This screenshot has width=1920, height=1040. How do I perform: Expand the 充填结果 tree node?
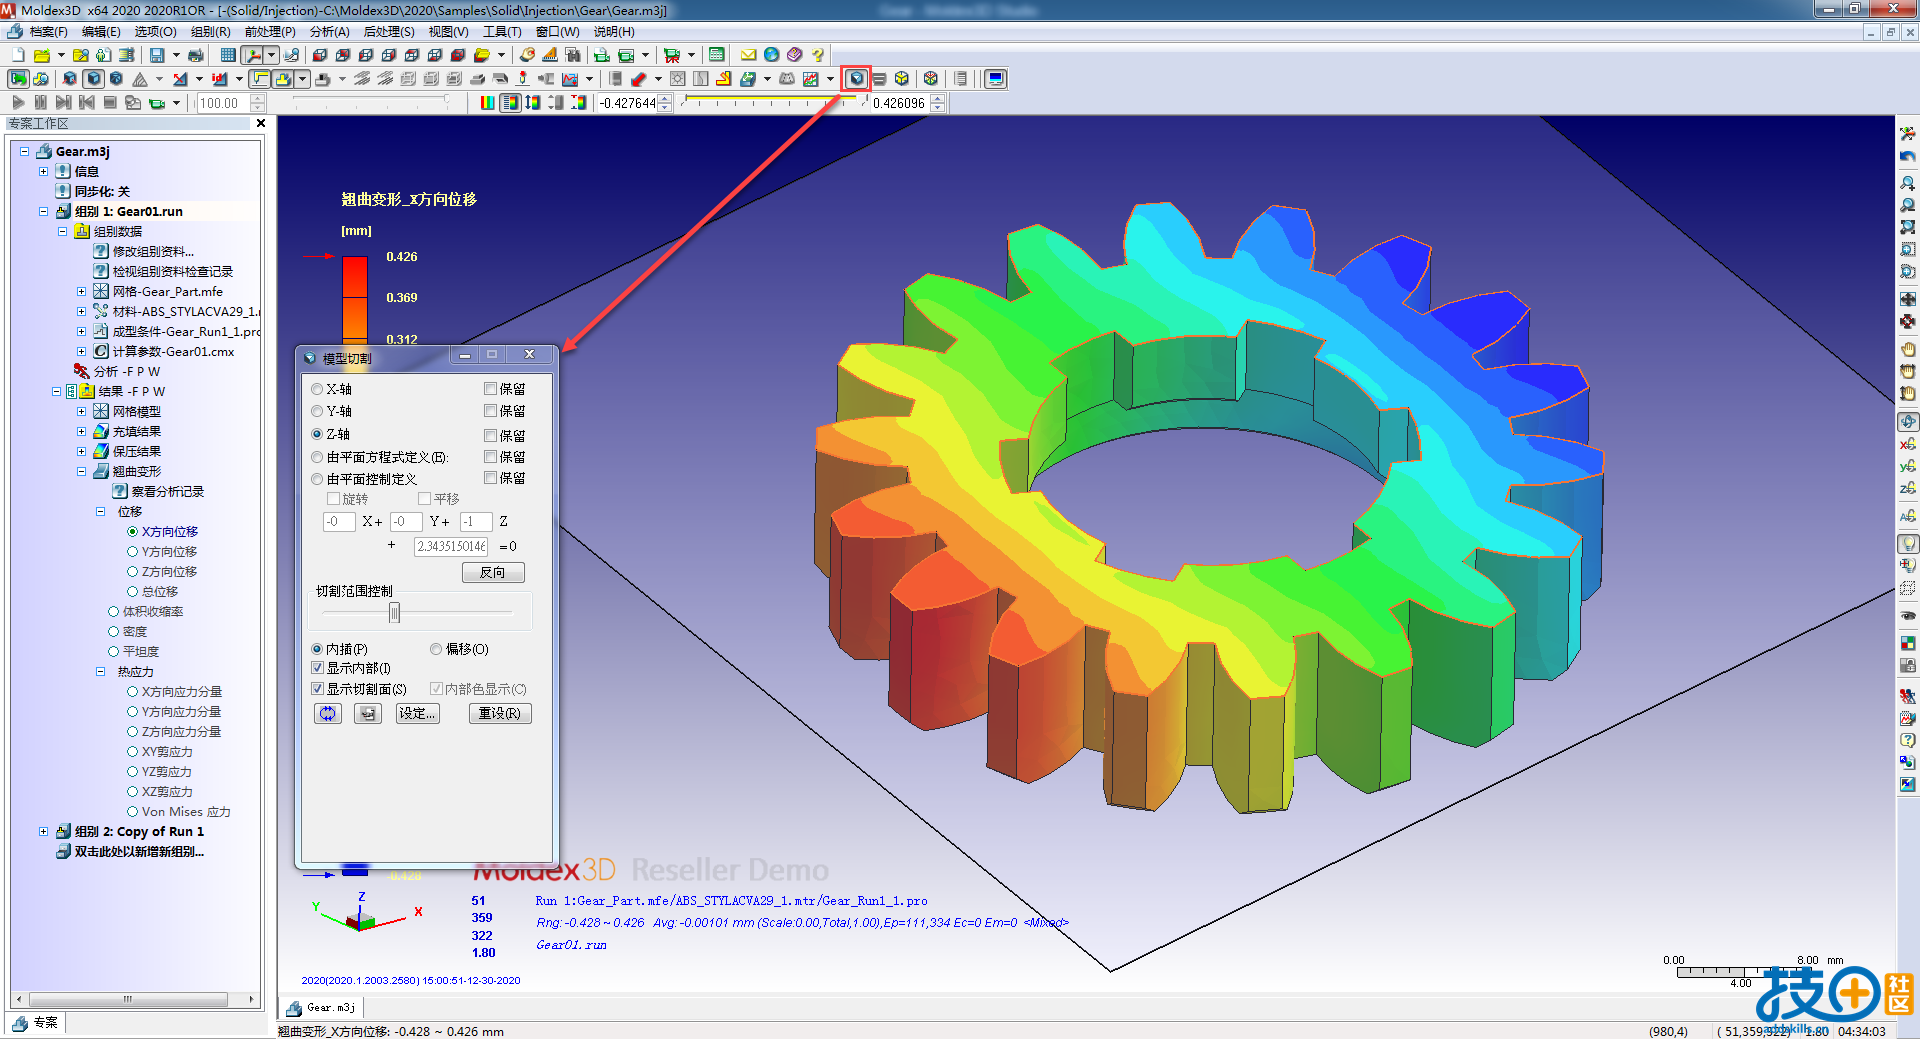[x=81, y=431]
